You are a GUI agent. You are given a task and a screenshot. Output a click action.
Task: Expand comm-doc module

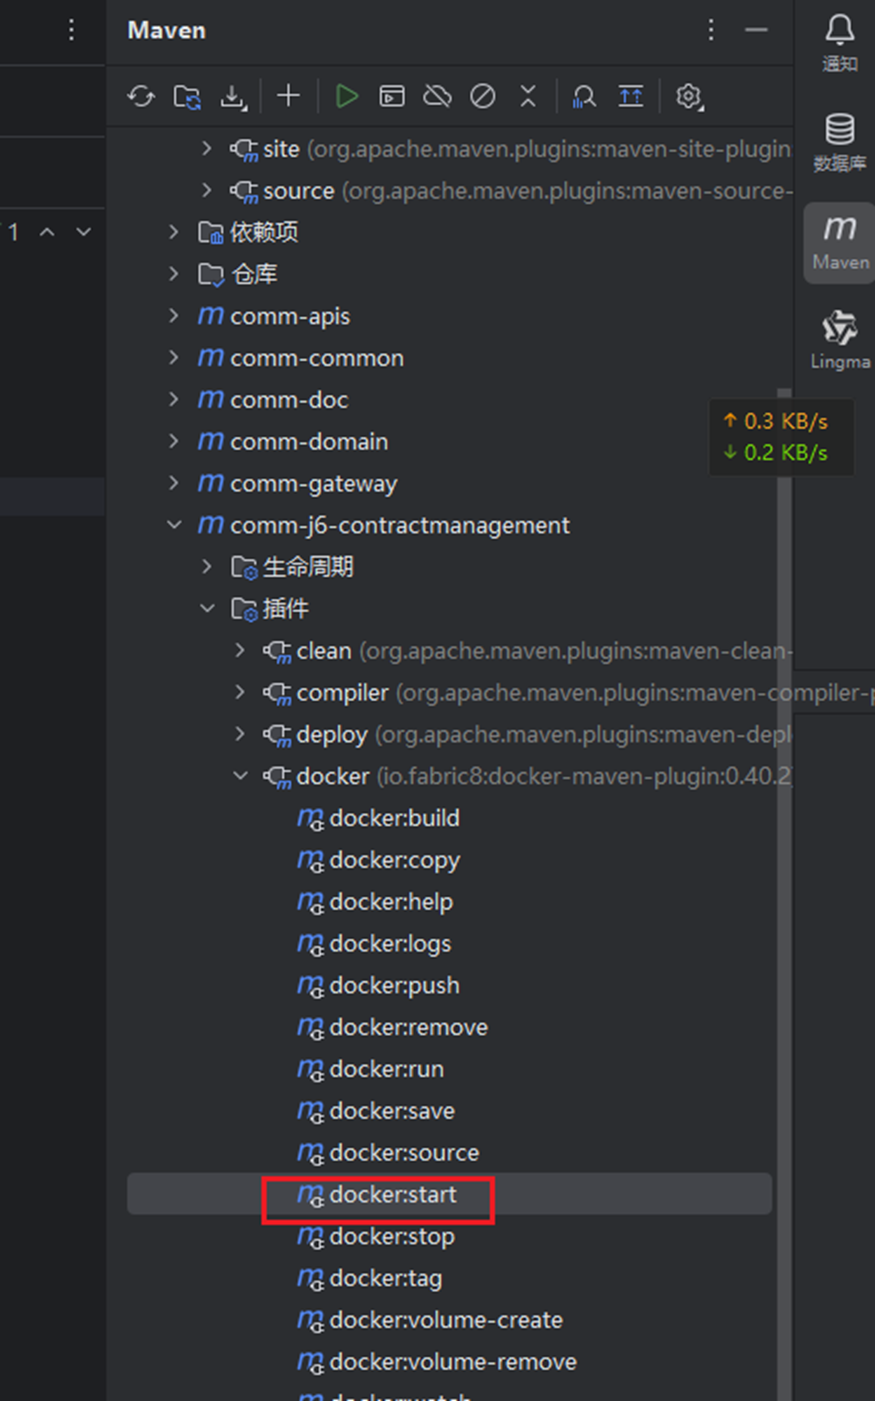pyautogui.click(x=174, y=399)
